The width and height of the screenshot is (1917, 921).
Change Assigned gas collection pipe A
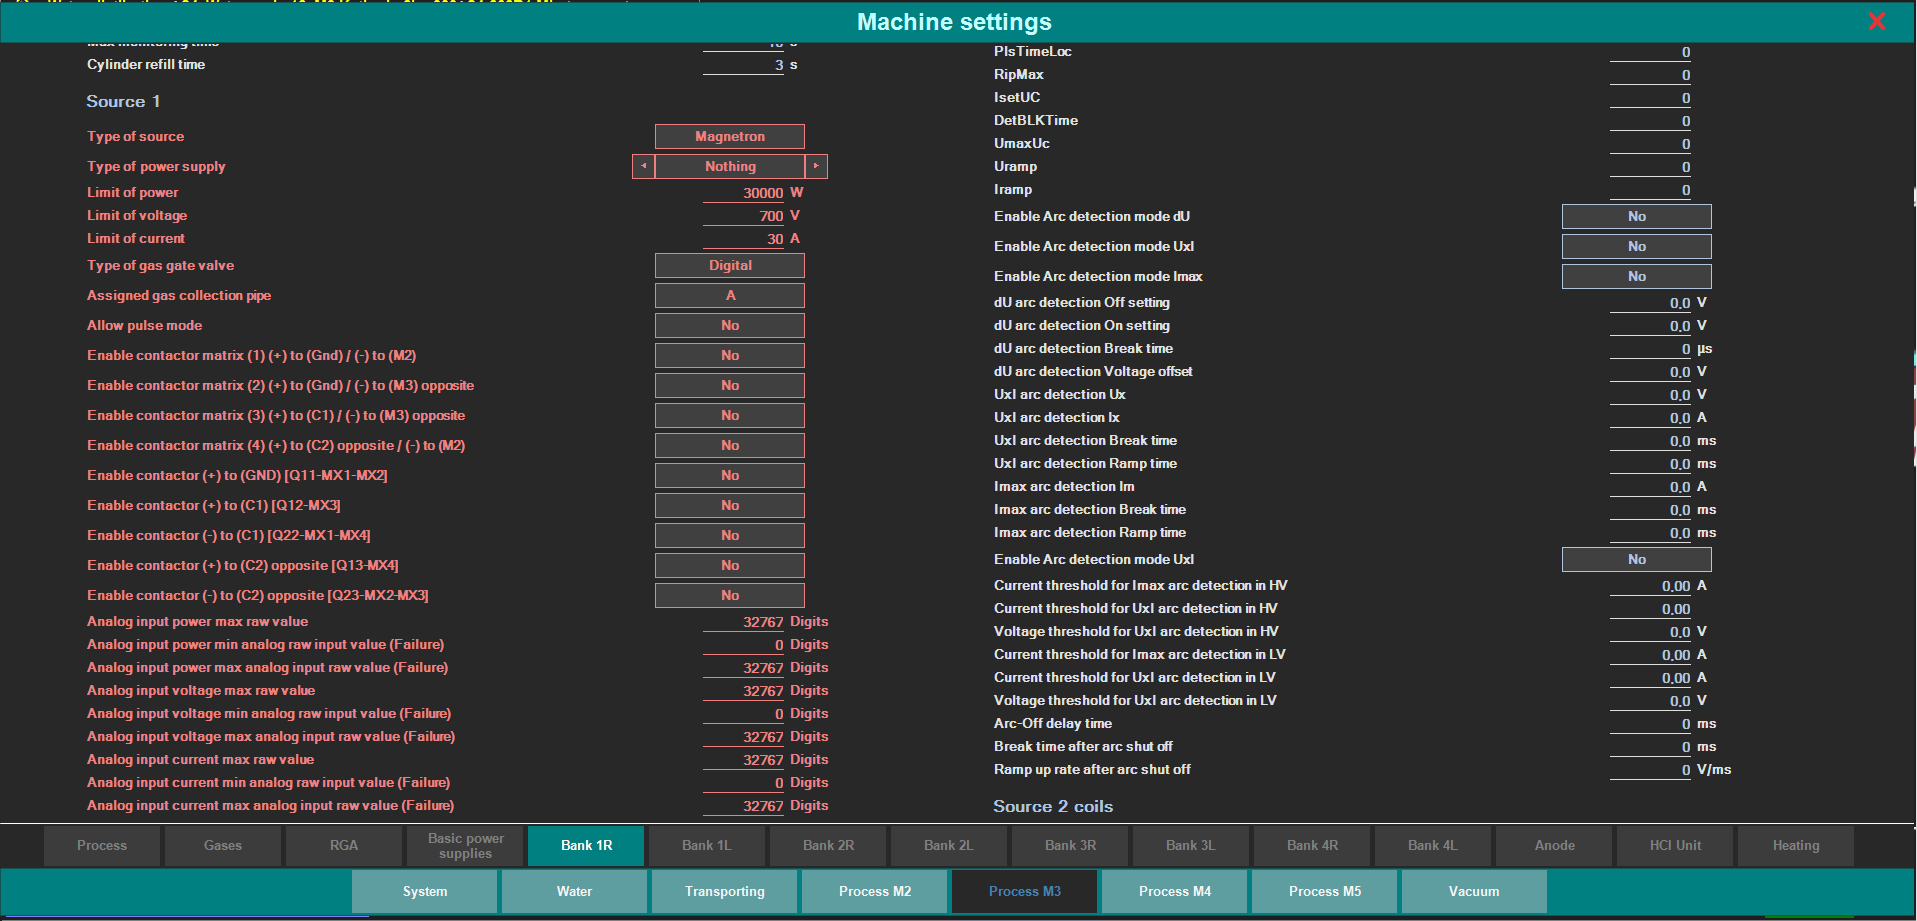pos(729,296)
